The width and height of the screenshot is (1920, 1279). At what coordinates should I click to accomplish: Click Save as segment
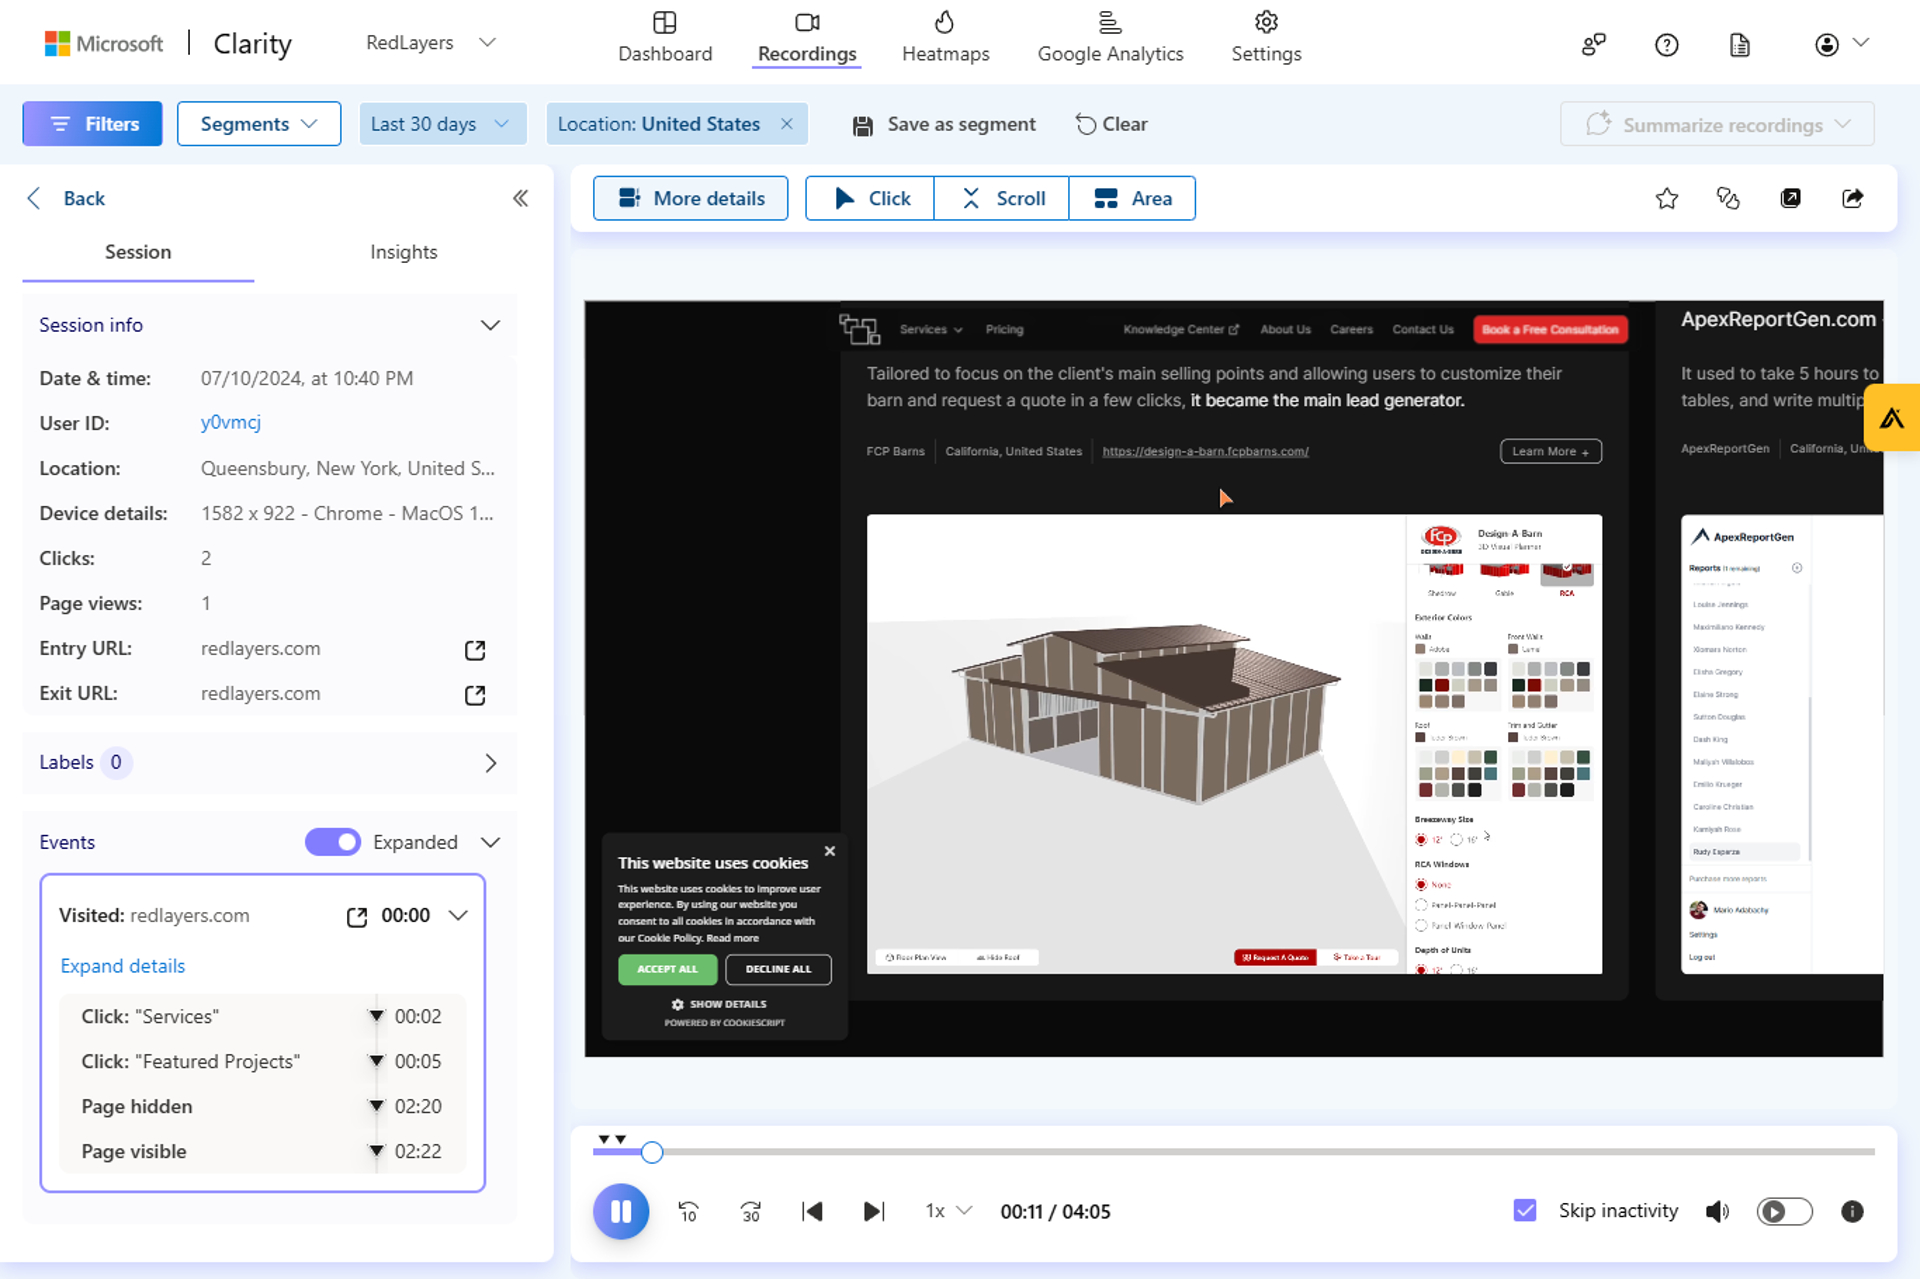pyautogui.click(x=943, y=124)
